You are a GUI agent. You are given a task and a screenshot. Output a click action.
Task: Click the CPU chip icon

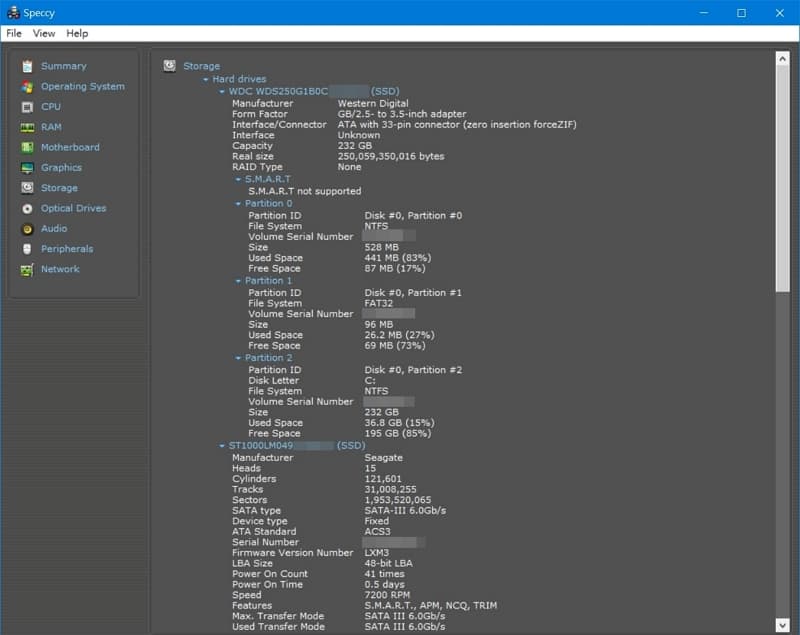[x=28, y=107]
